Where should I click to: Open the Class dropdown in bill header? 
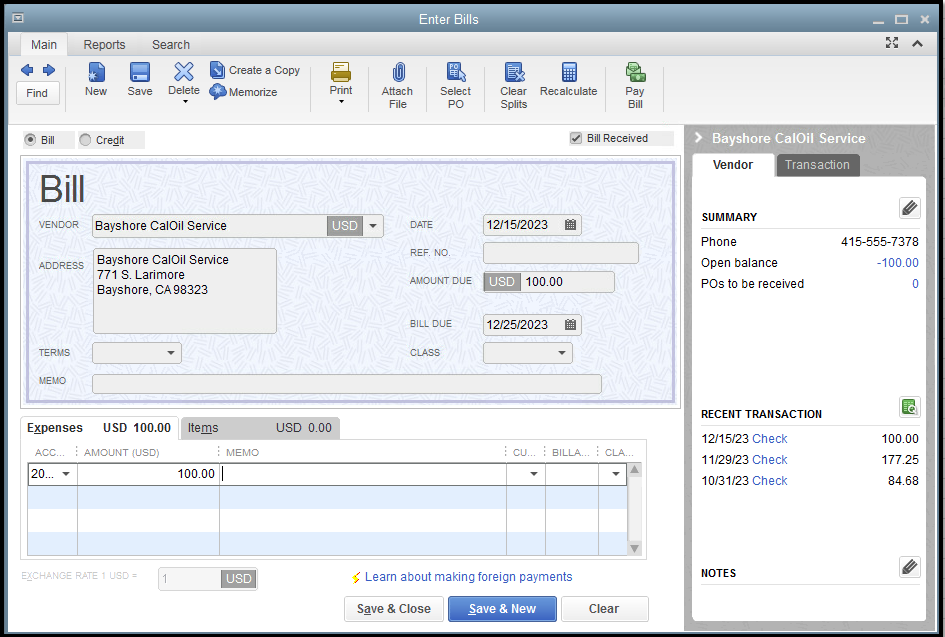pos(562,353)
